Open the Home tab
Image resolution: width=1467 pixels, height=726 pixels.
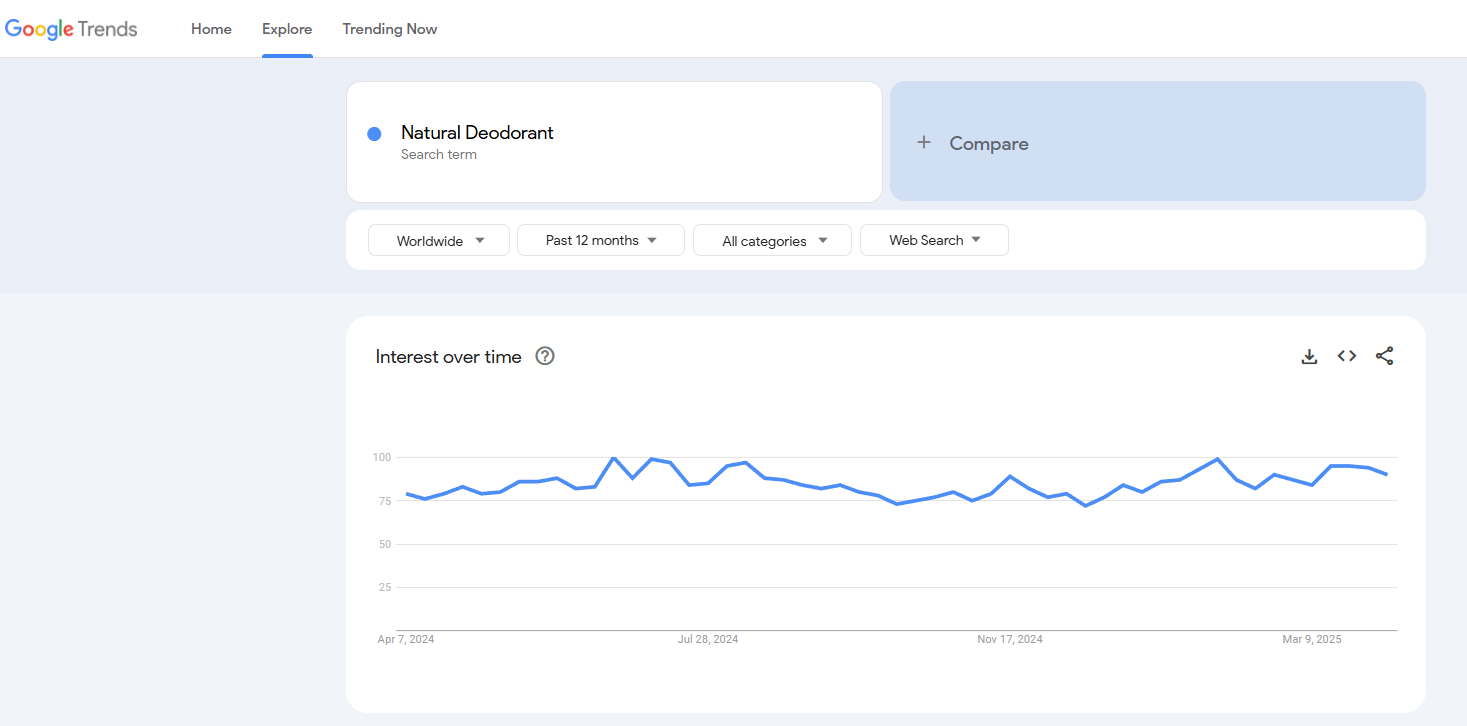tap(211, 29)
